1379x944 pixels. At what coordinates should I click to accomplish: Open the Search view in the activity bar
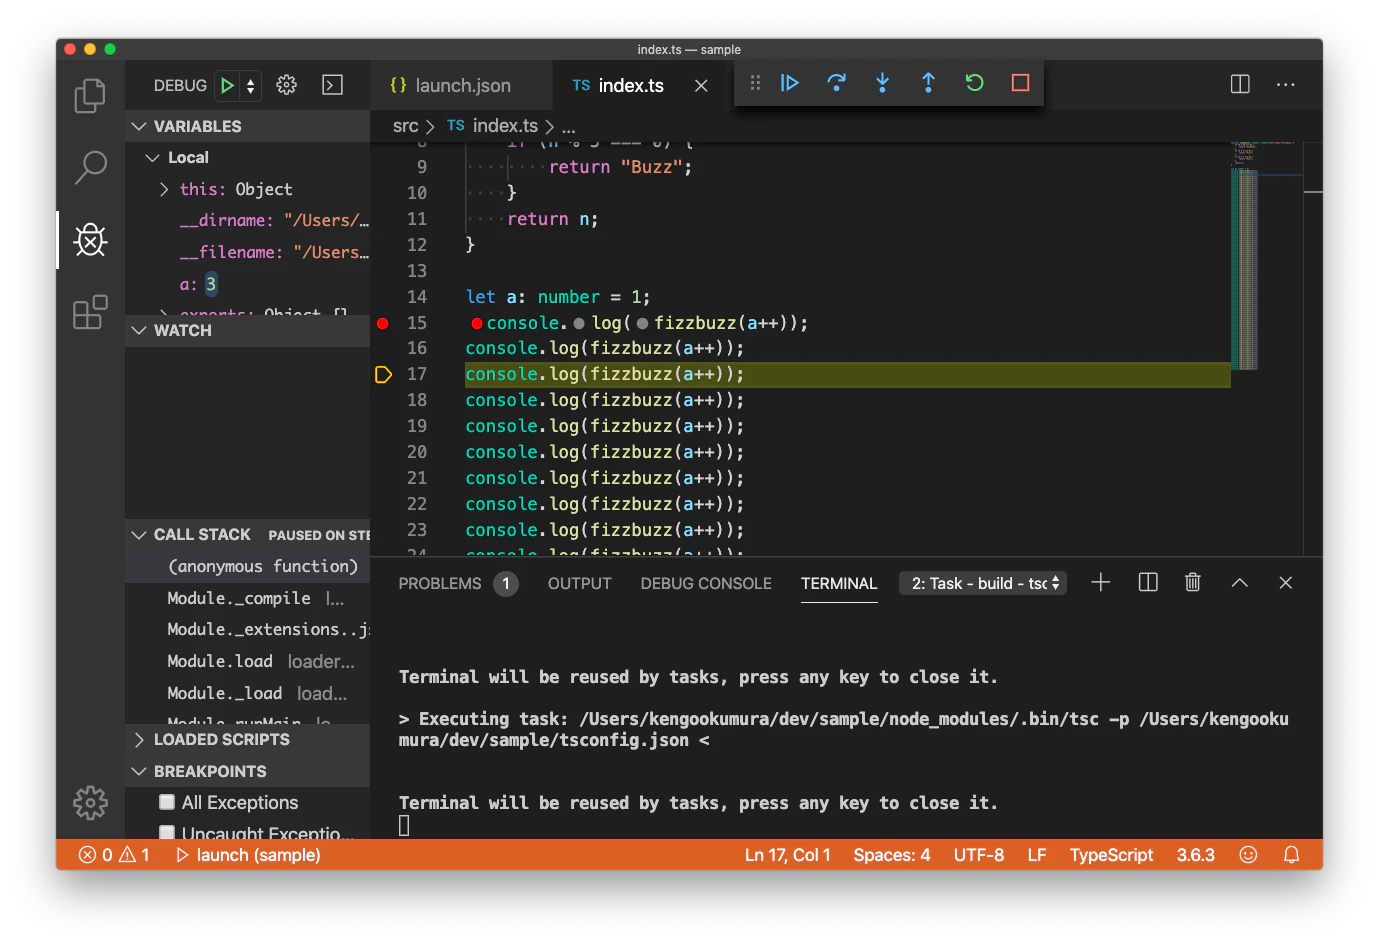pos(90,168)
